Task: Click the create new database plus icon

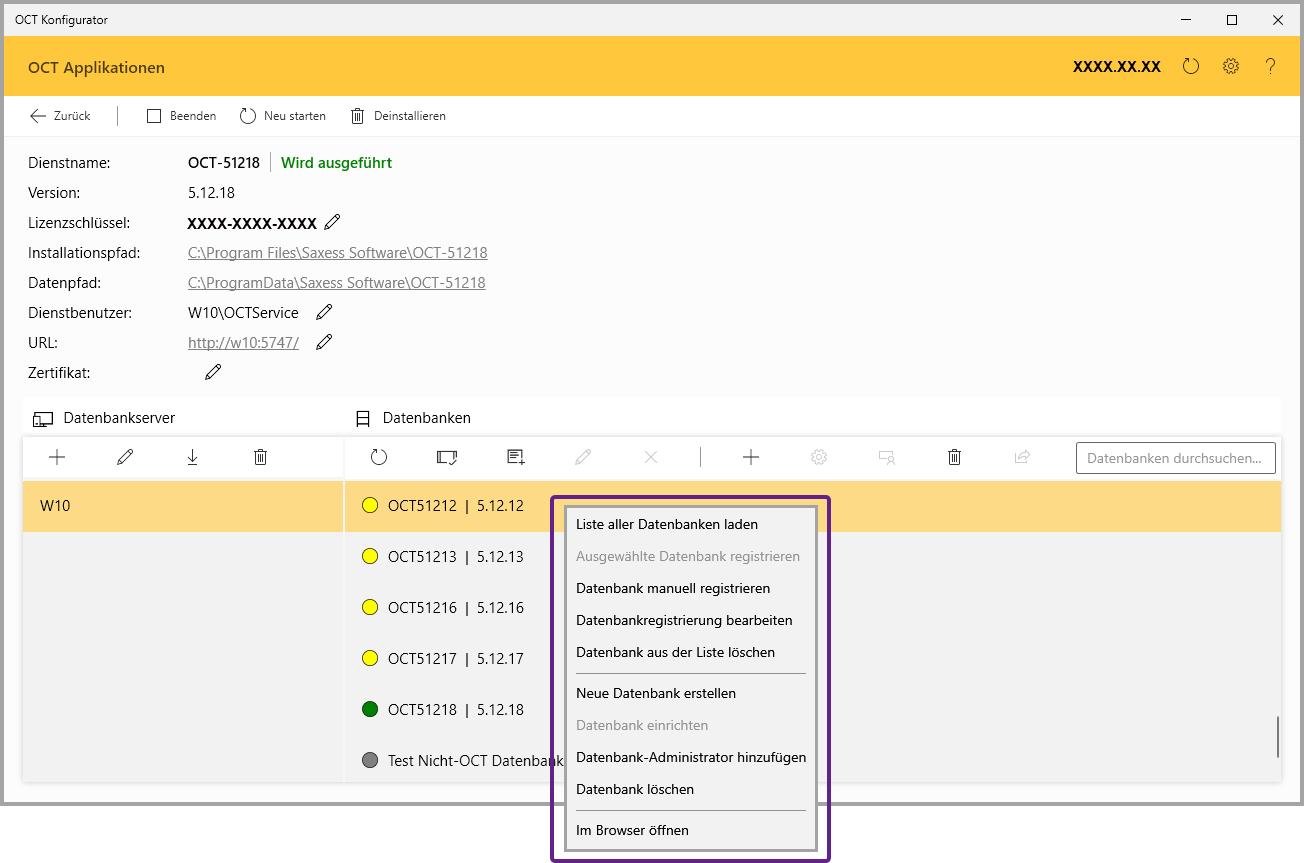Action: [x=751, y=457]
